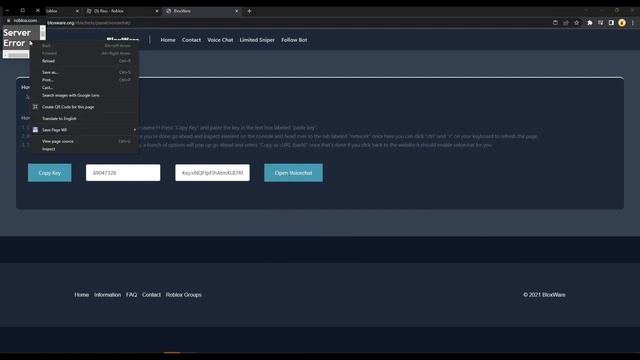The width and height of the screenshot is (640, 360).
Task: Open the Follow Bot navigation link
Action: (294, 40)
